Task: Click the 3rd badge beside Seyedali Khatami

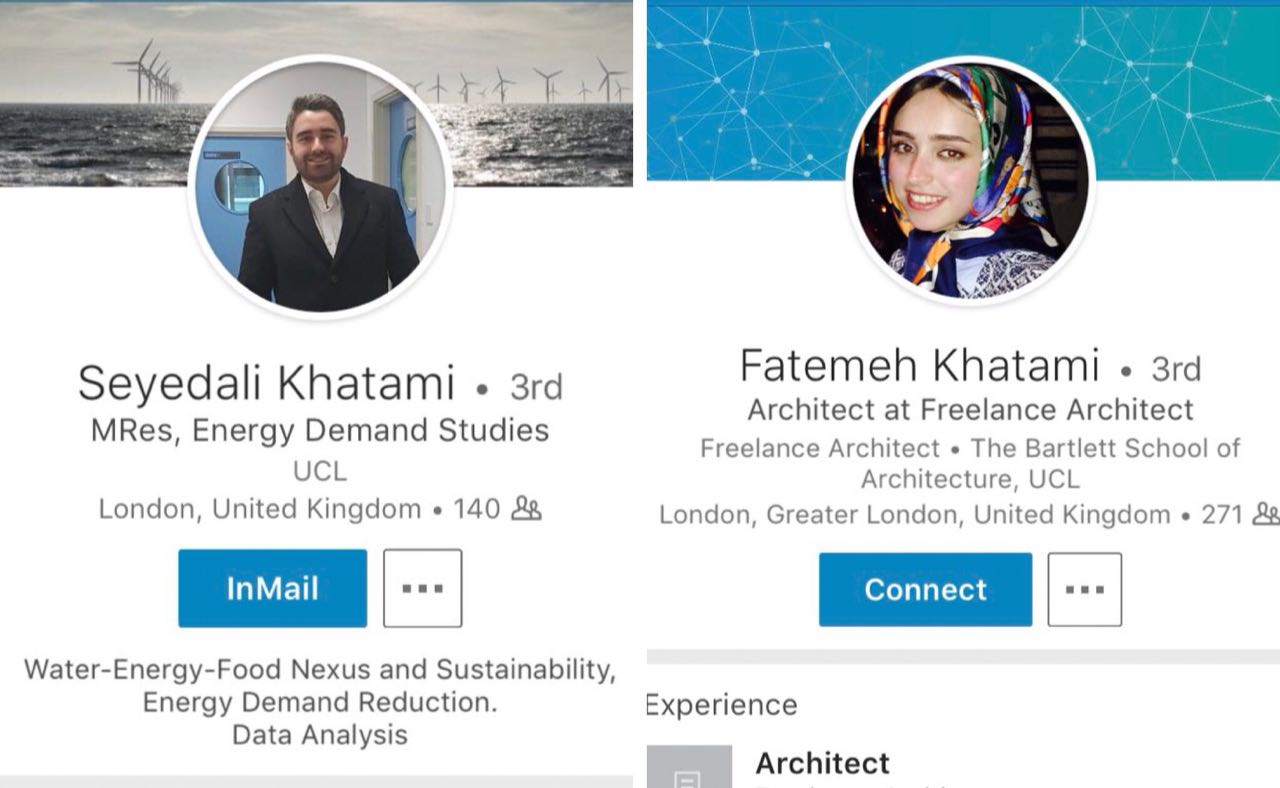Action: click(x=536, y=386)
